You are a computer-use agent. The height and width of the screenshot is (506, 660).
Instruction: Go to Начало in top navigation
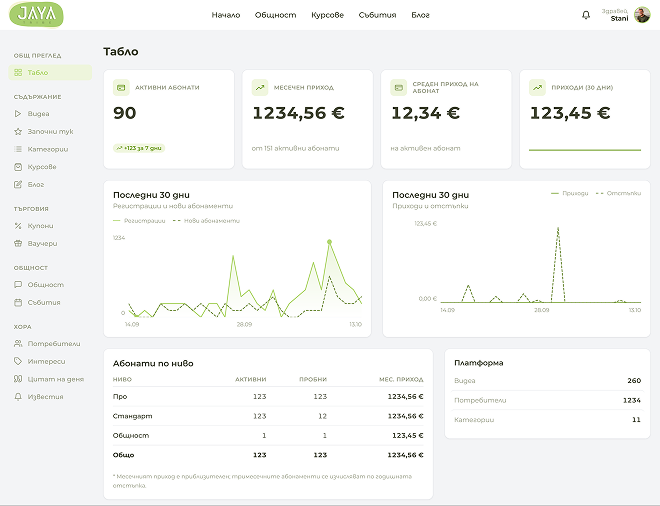[x=226, y=15]
